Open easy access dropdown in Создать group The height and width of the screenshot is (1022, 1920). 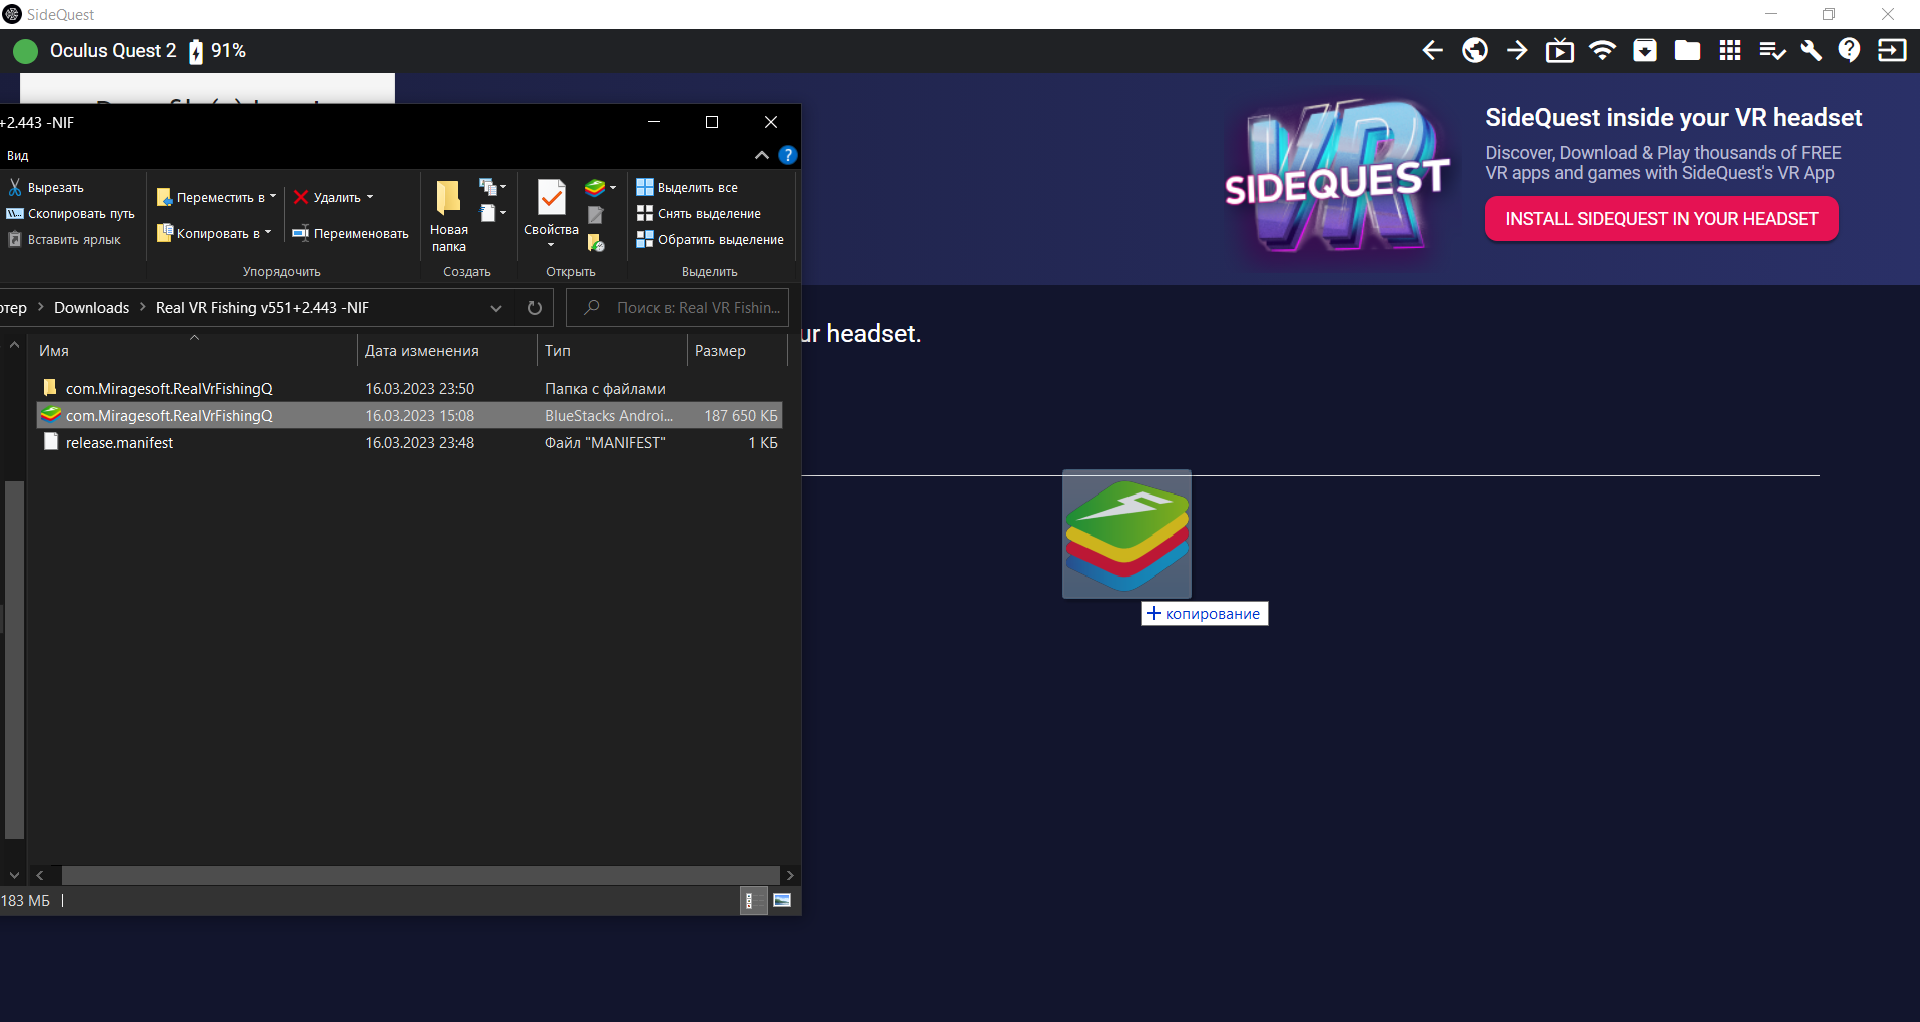pos(492,213)
